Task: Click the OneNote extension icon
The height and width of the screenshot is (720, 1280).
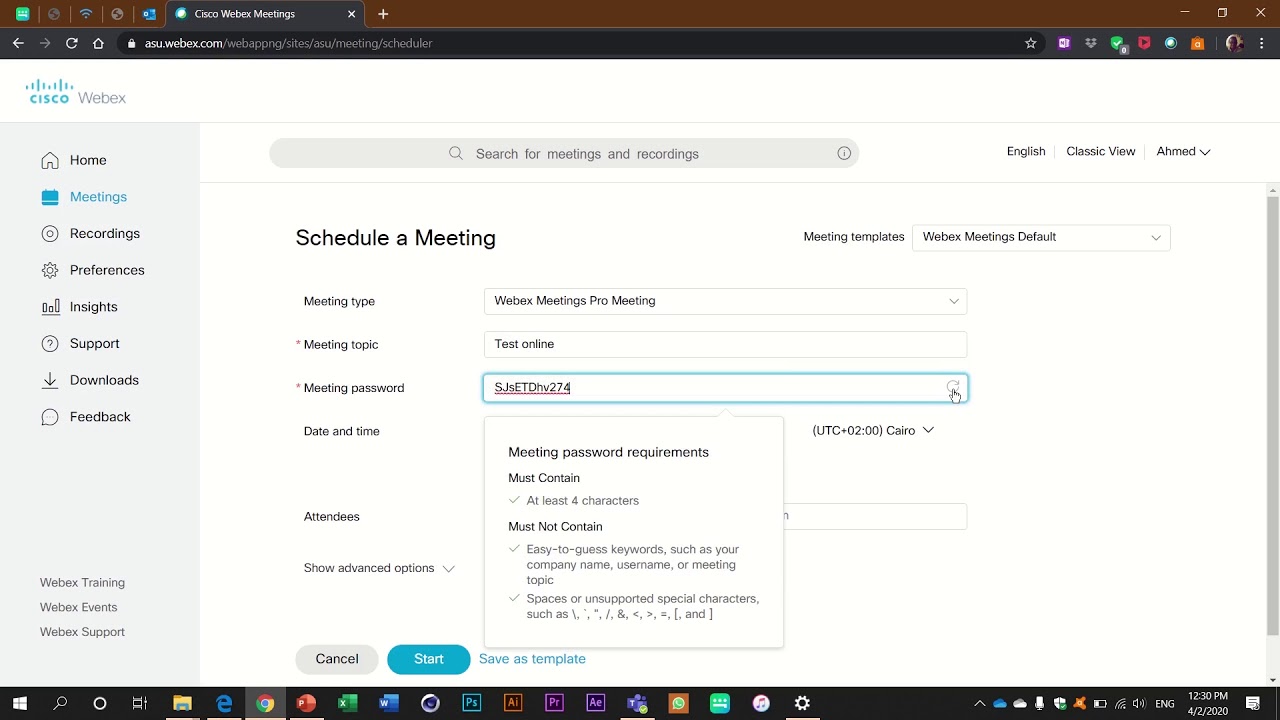Action: [x=1064, y=43]
